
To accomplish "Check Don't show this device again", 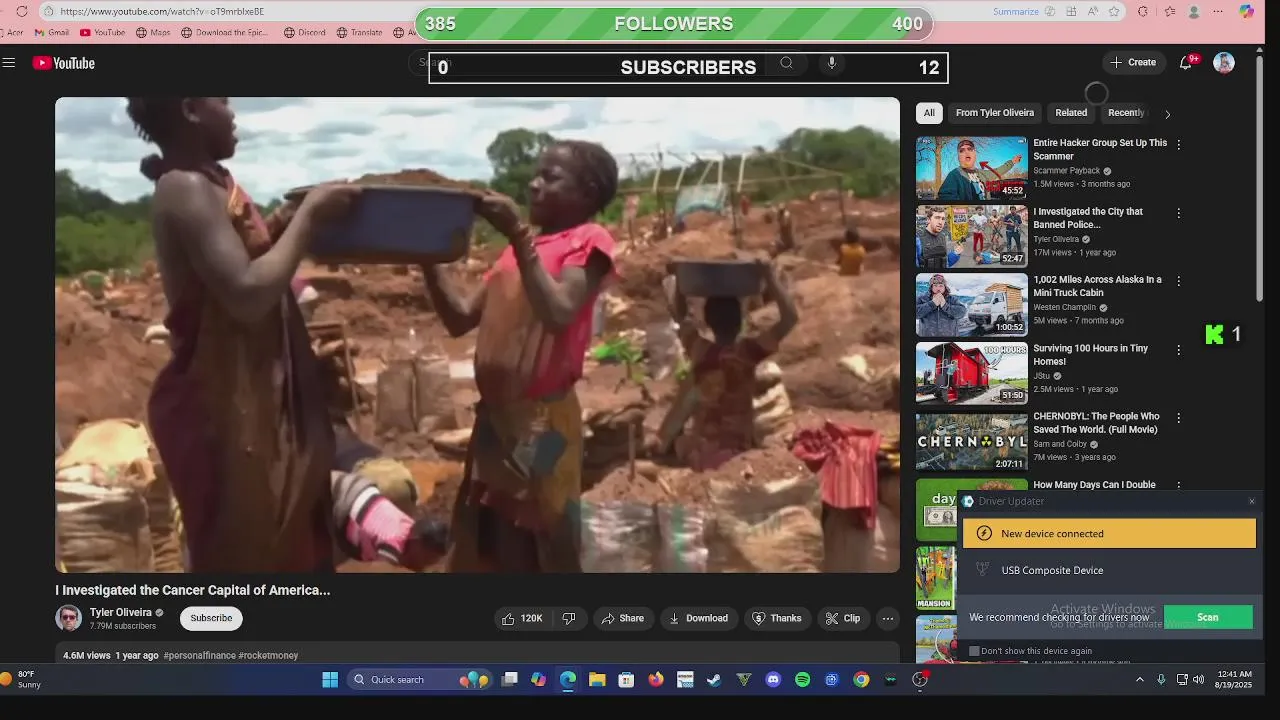I will [x=974, y=651].
